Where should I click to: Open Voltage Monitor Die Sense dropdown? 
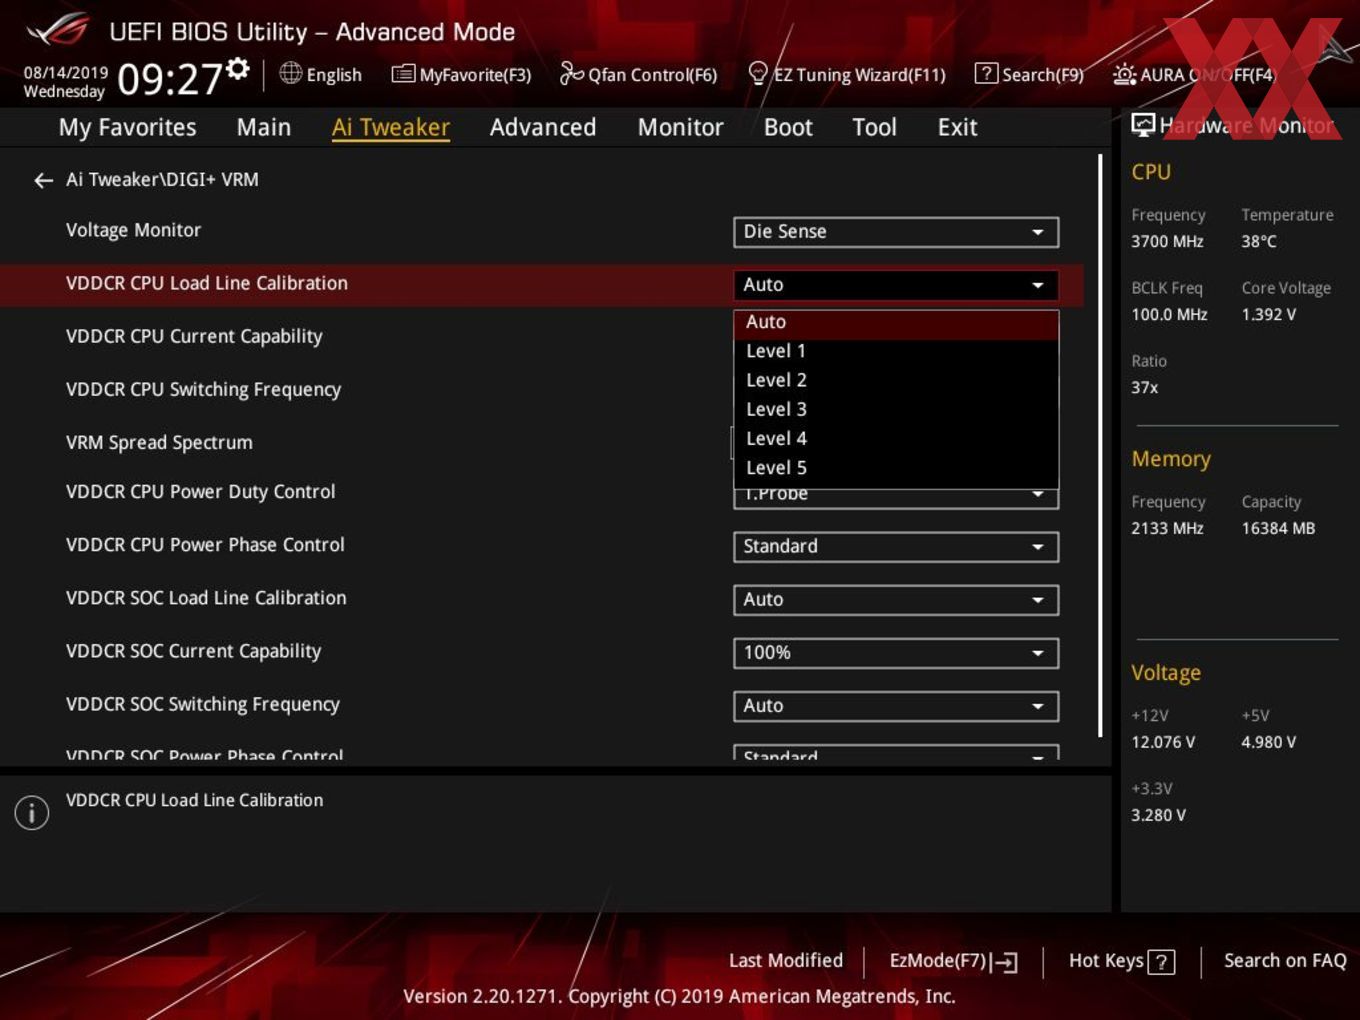click(896, 232)
